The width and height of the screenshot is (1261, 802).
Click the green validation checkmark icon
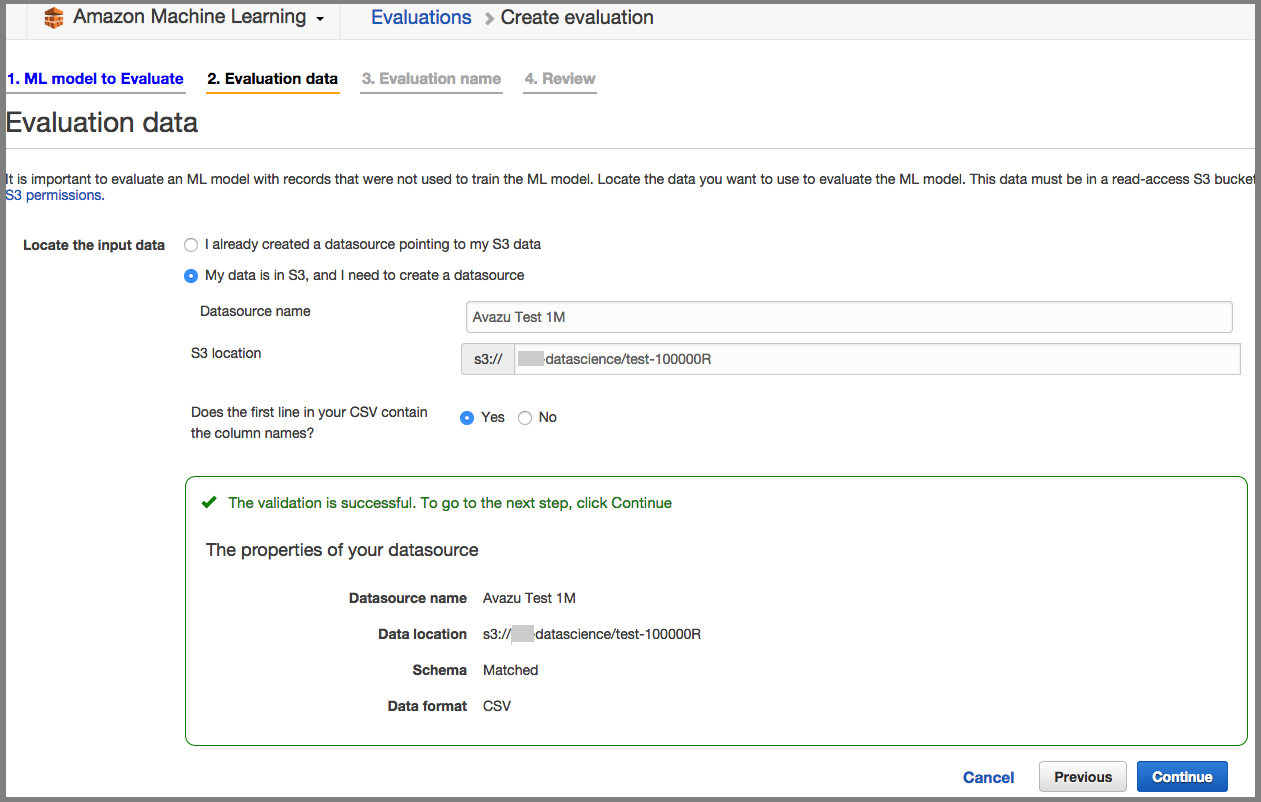pos(209,502)
